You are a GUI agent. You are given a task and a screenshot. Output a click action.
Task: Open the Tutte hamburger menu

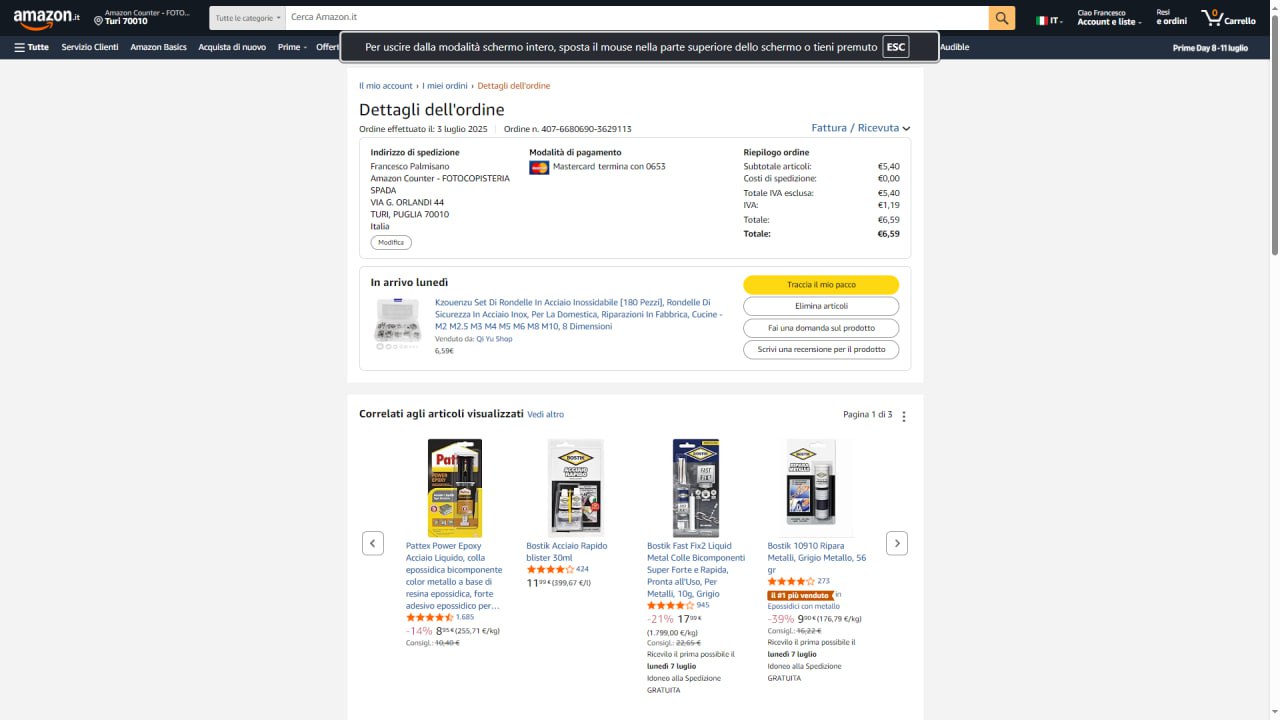pos(31,47)
